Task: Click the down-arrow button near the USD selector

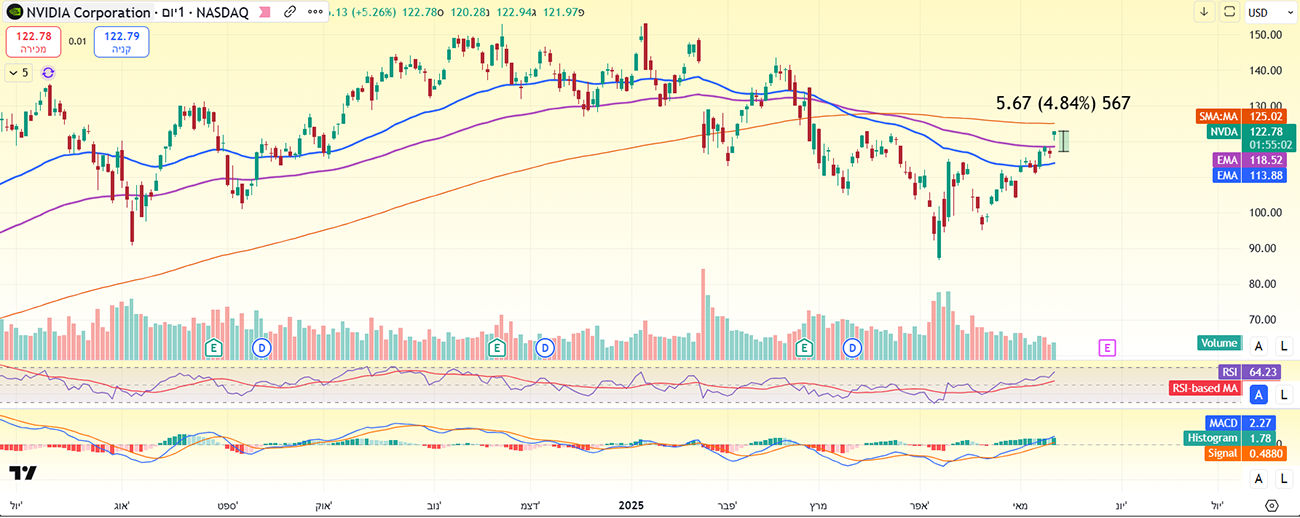Action: coord(1203,12)
